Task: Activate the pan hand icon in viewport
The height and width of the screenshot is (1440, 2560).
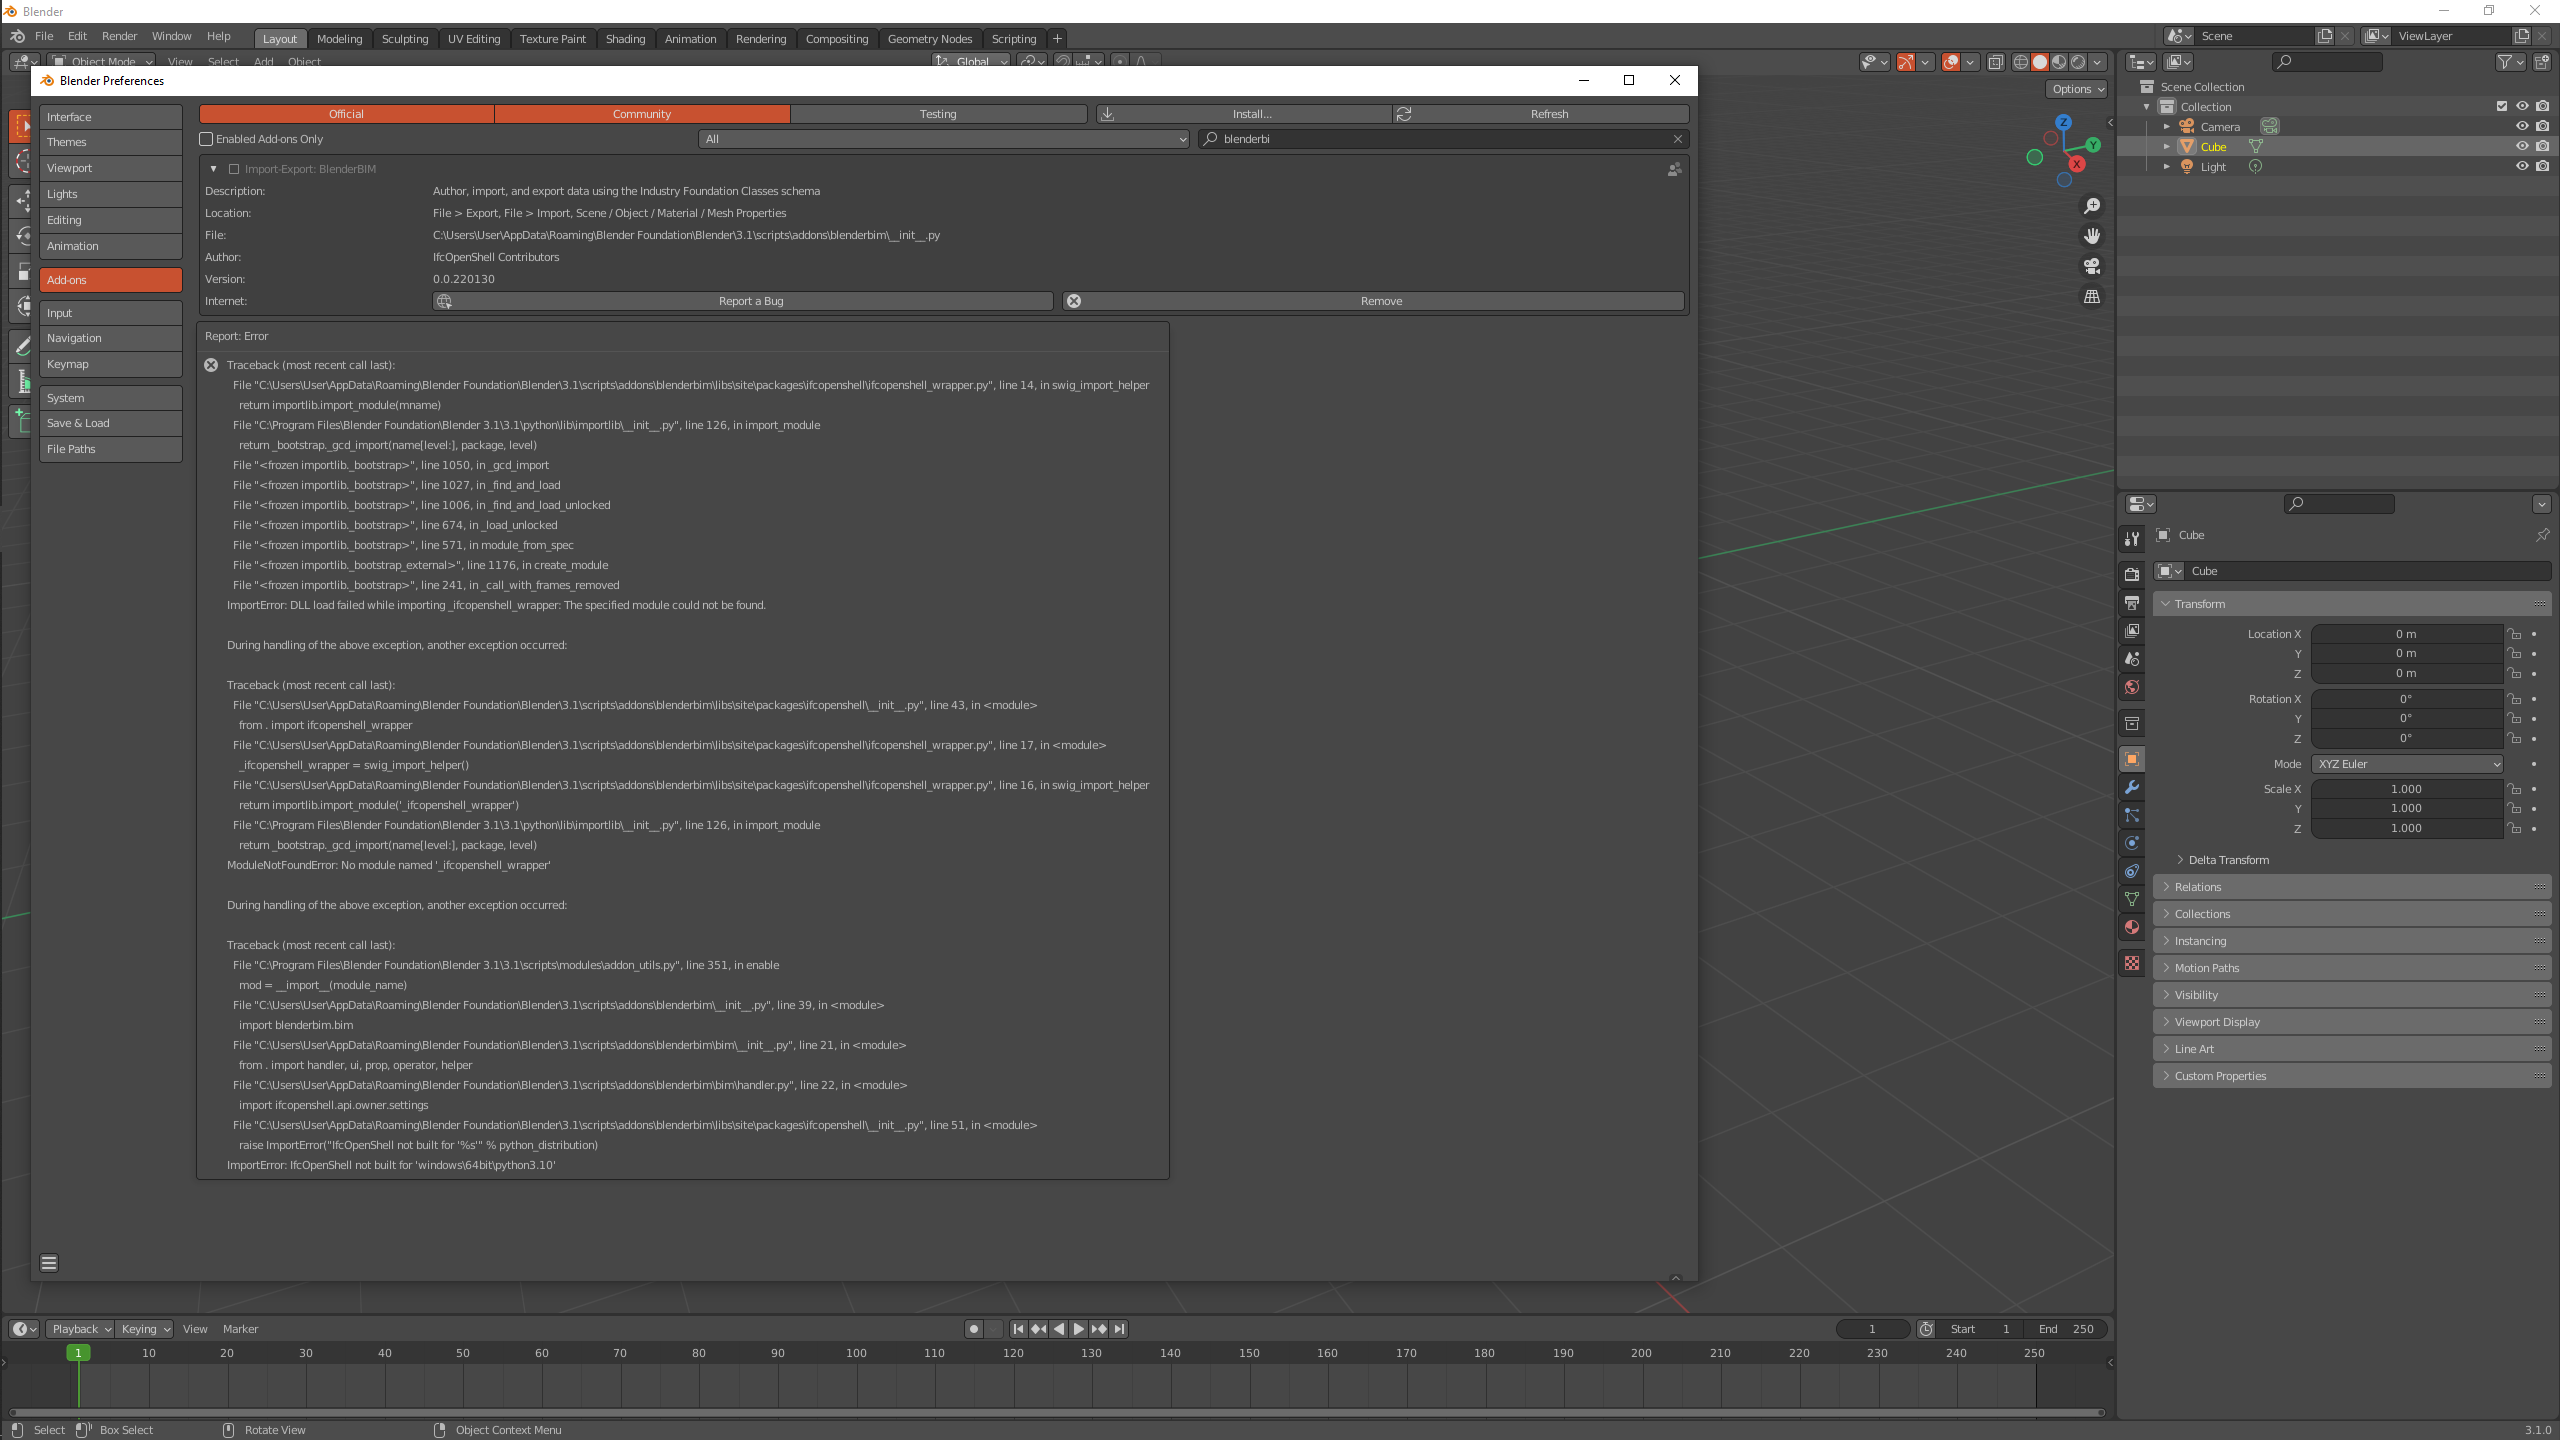Action: 2092,236
